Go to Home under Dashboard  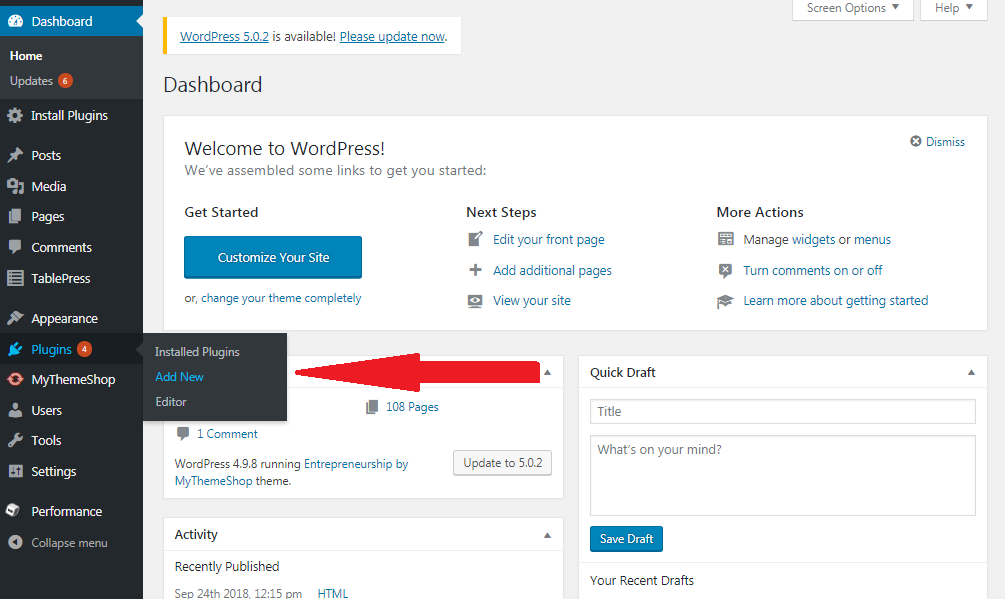pyautogui.click(x=26, y=56)
